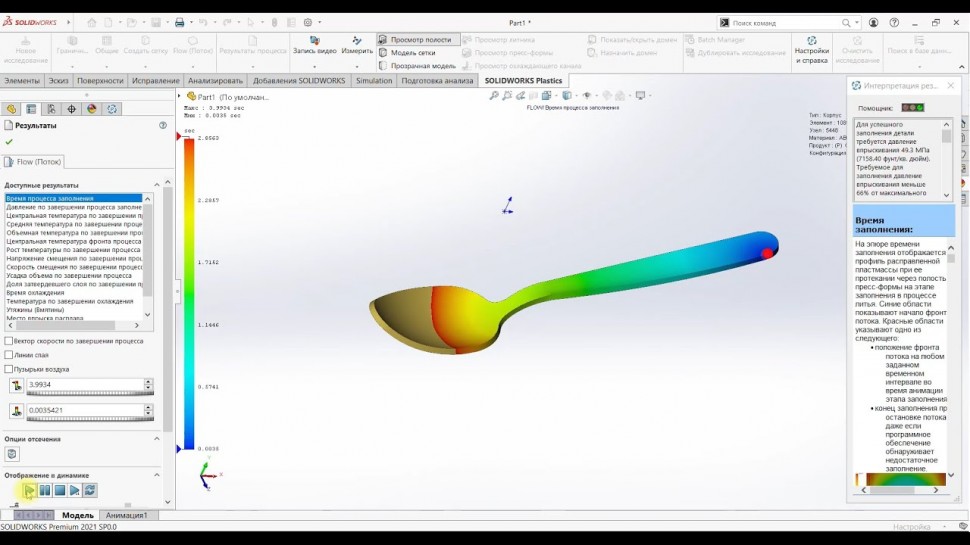Switch to the Simulation ribbon tab
The height and width of the screenshot is (545, 970).
[x=374, y=81]
